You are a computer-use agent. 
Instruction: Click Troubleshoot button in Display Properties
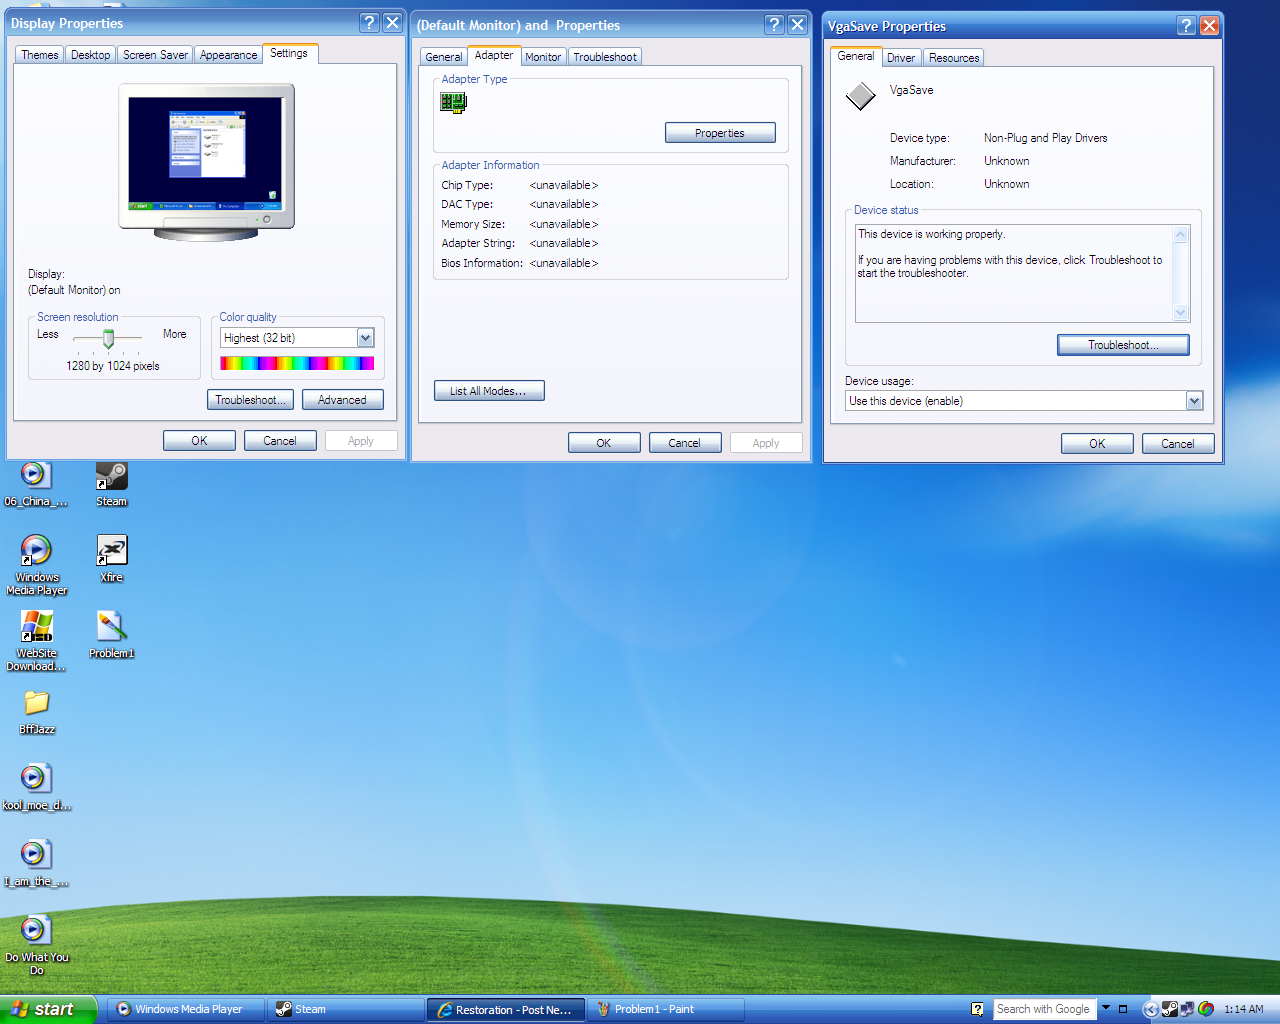250,400
